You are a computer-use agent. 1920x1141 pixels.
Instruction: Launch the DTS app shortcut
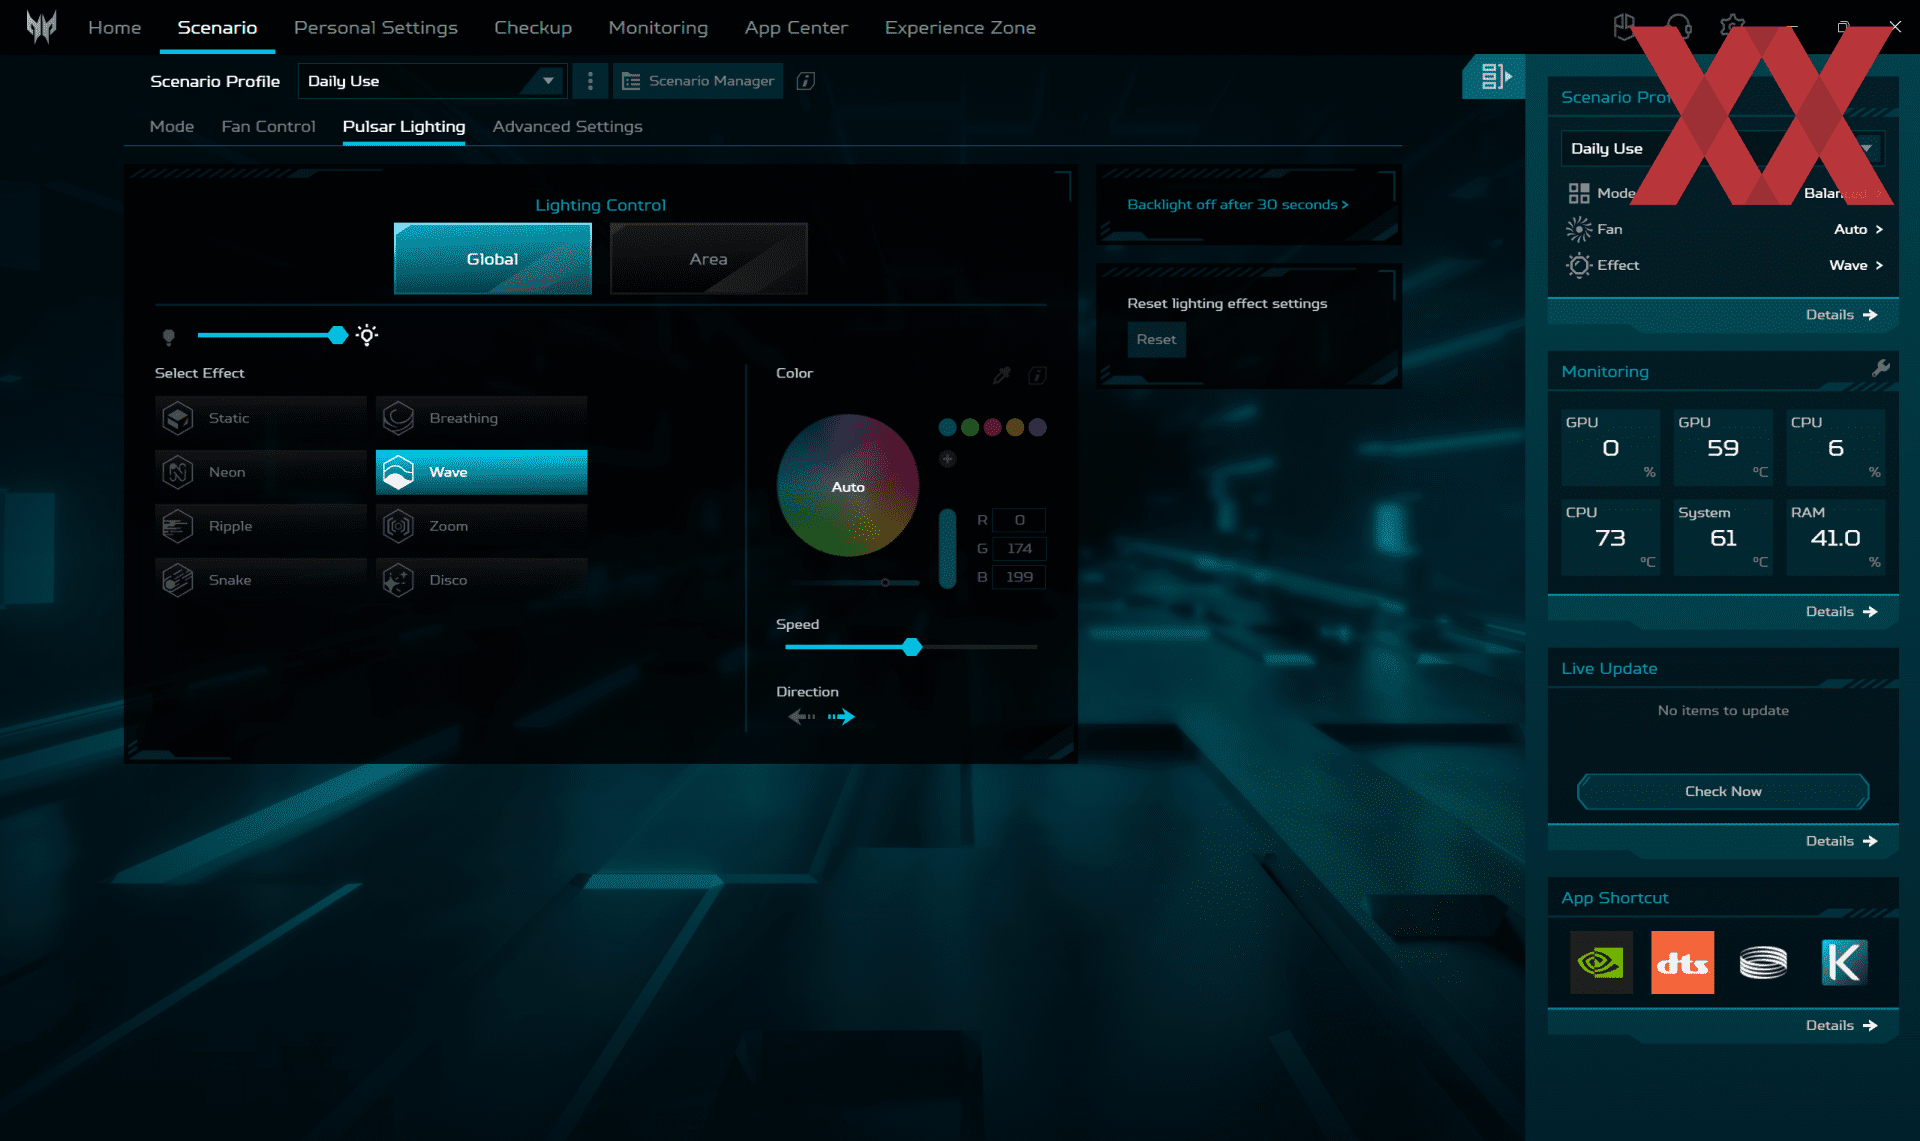coord(1682,962)
